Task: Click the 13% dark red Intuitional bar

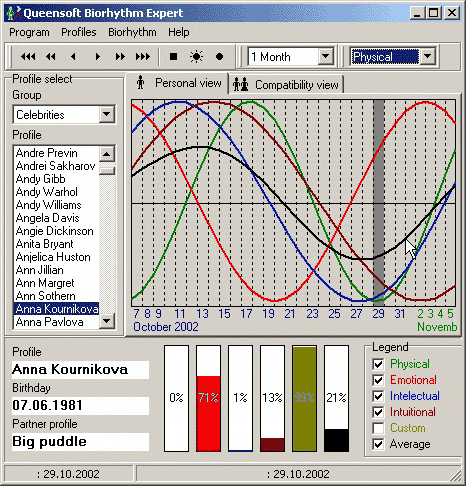Action: pos(272,398)
